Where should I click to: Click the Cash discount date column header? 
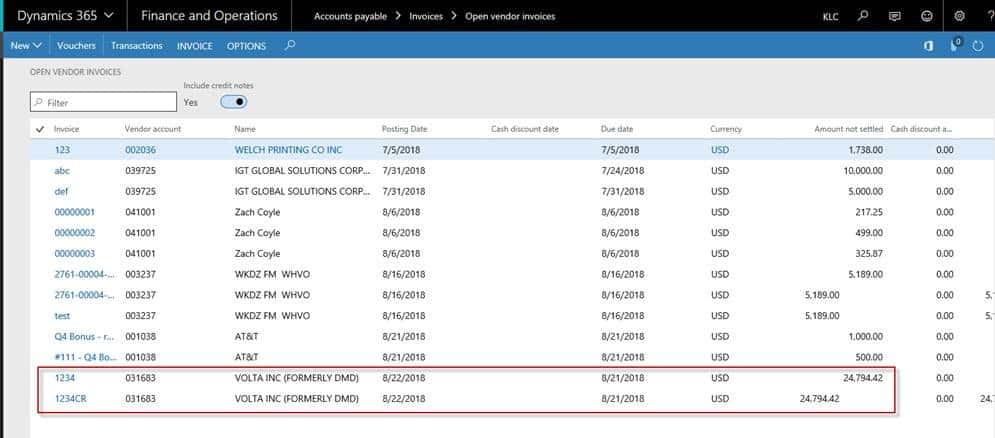click(525, 129)
